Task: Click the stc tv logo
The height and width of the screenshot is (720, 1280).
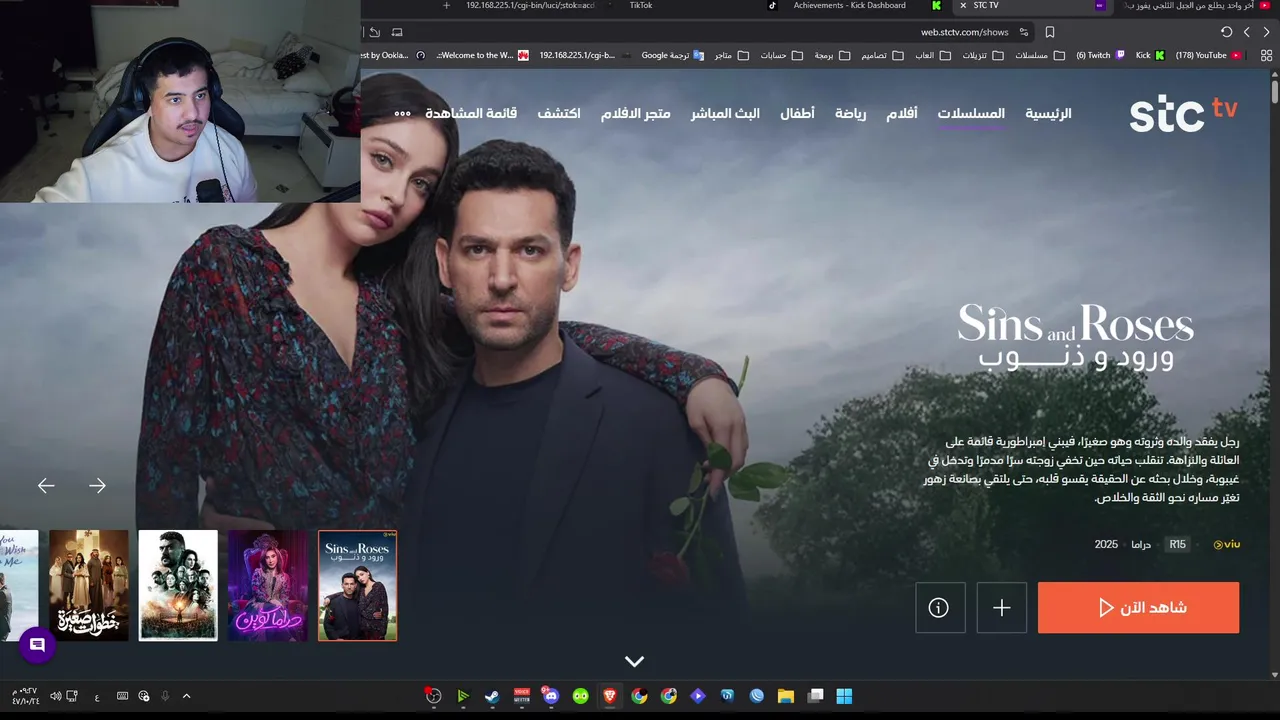Action: 1183,115
